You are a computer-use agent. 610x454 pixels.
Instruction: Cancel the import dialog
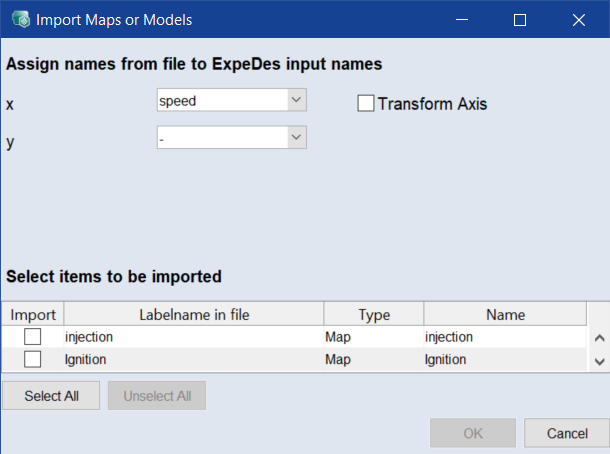567,433
